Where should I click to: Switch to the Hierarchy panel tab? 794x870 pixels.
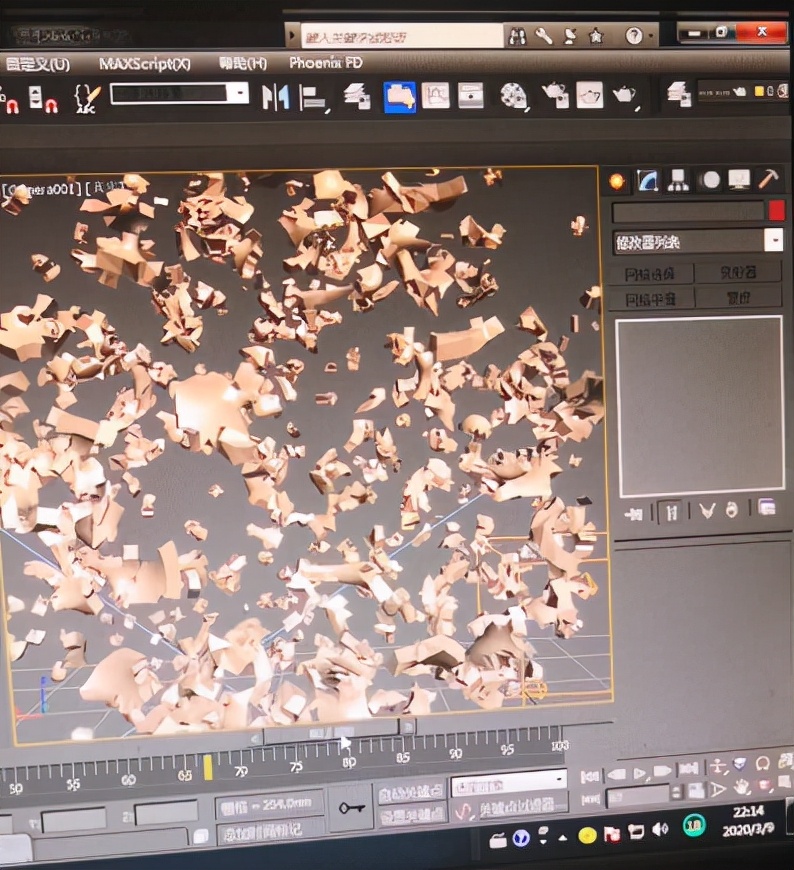tap(679, 181)
